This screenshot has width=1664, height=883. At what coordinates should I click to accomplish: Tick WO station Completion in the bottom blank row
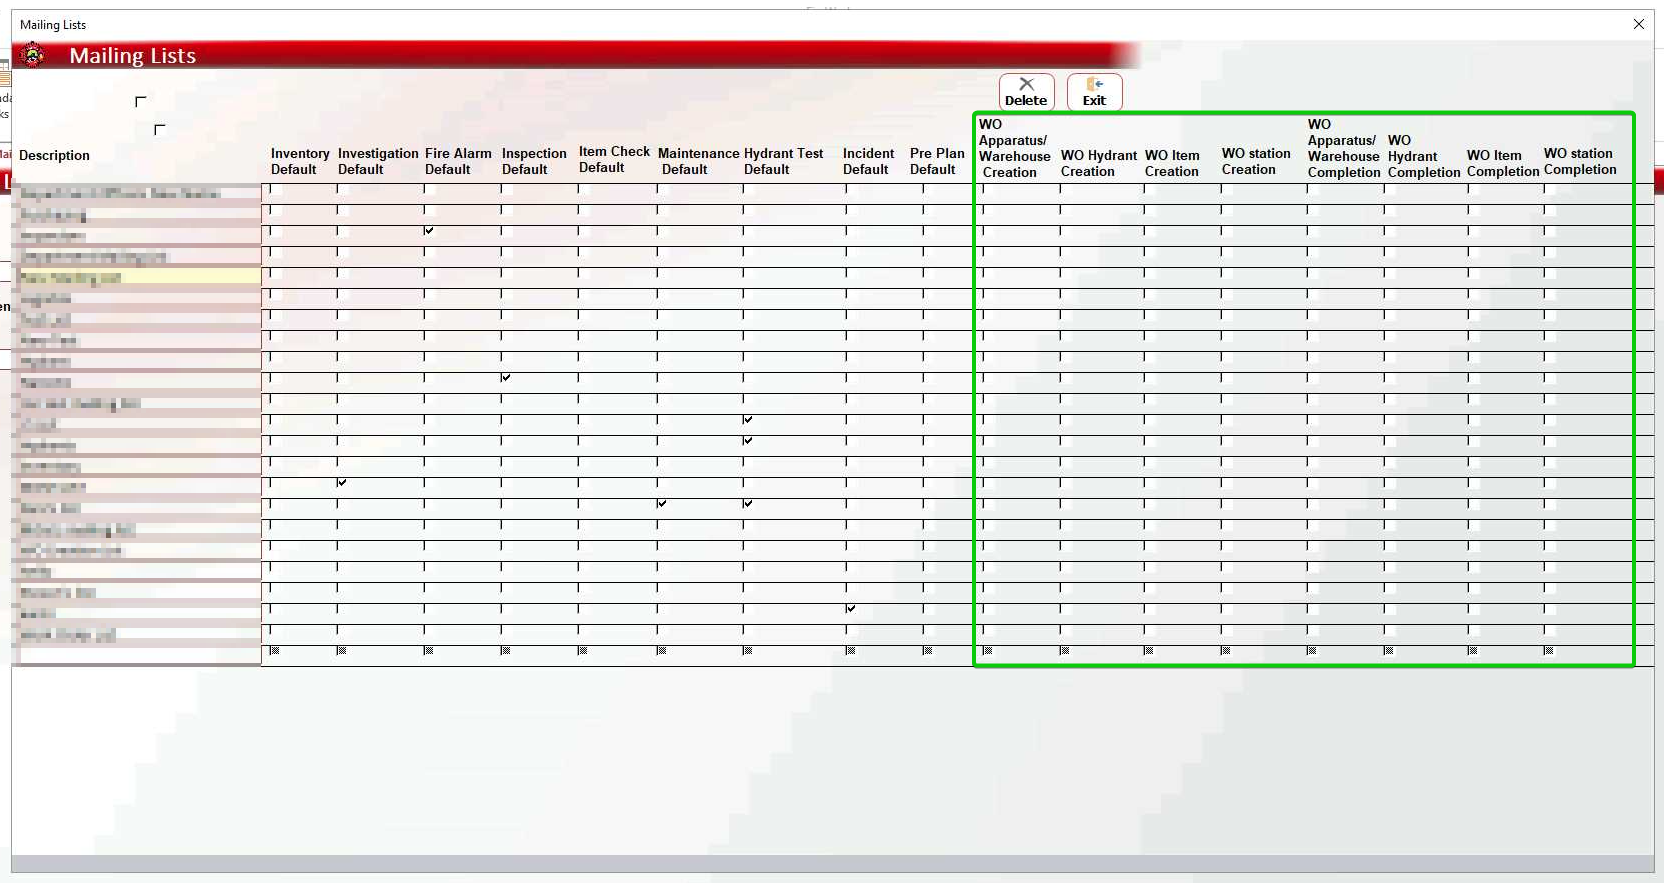coord(1548,651)
